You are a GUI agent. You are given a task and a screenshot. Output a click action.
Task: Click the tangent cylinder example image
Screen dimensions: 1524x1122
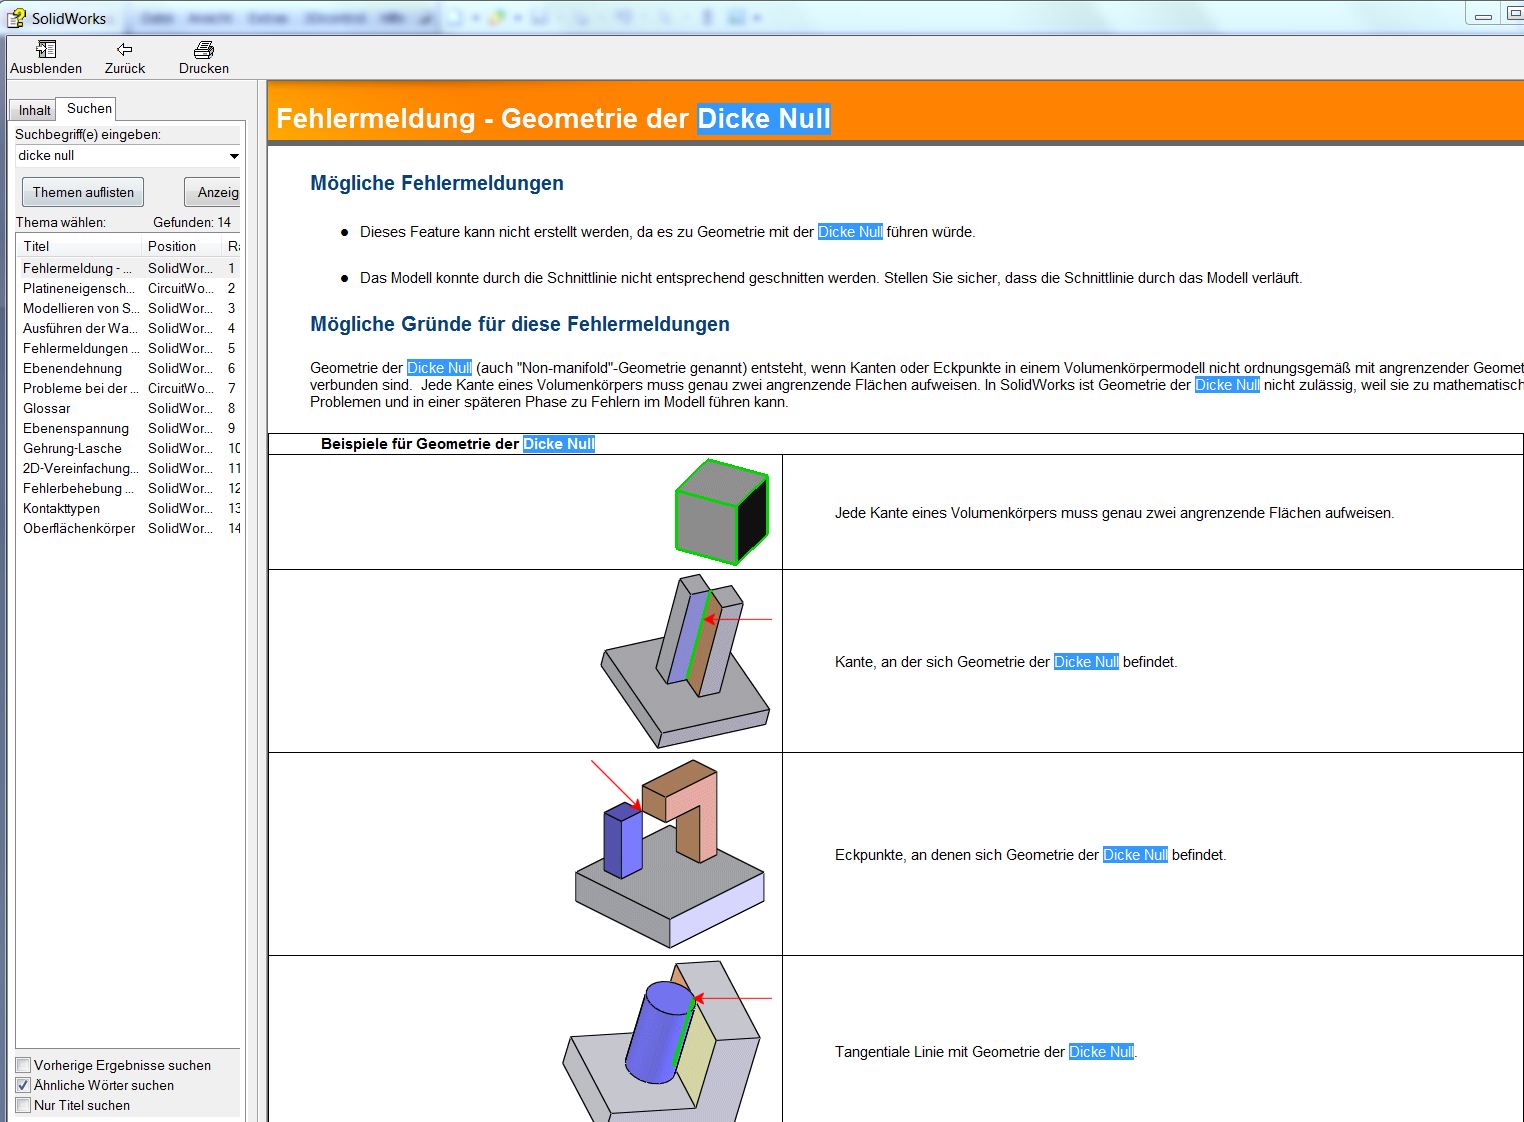click(x=668, y=1040)
